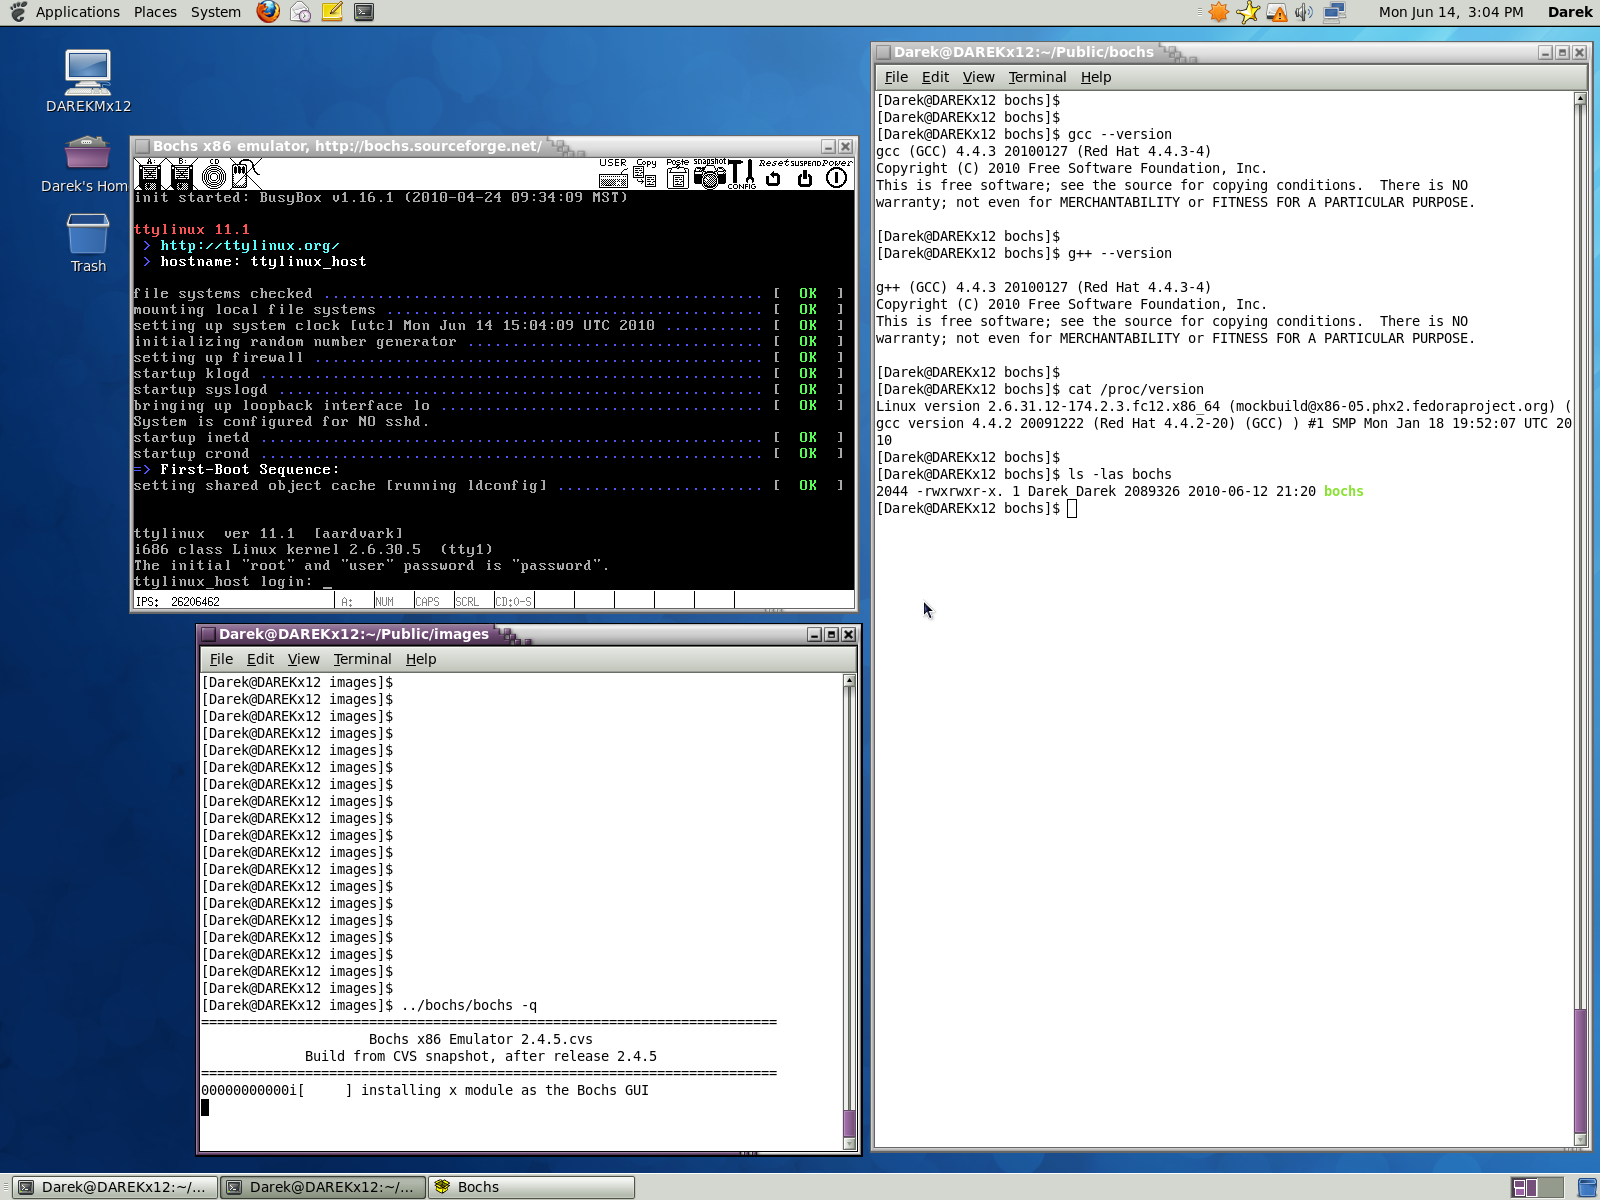Image resolution: width=1600 pixels, height=1200 pixels.
Task: Click the window menu icon of bochs terminal
Action: click(x=883, y=52)
